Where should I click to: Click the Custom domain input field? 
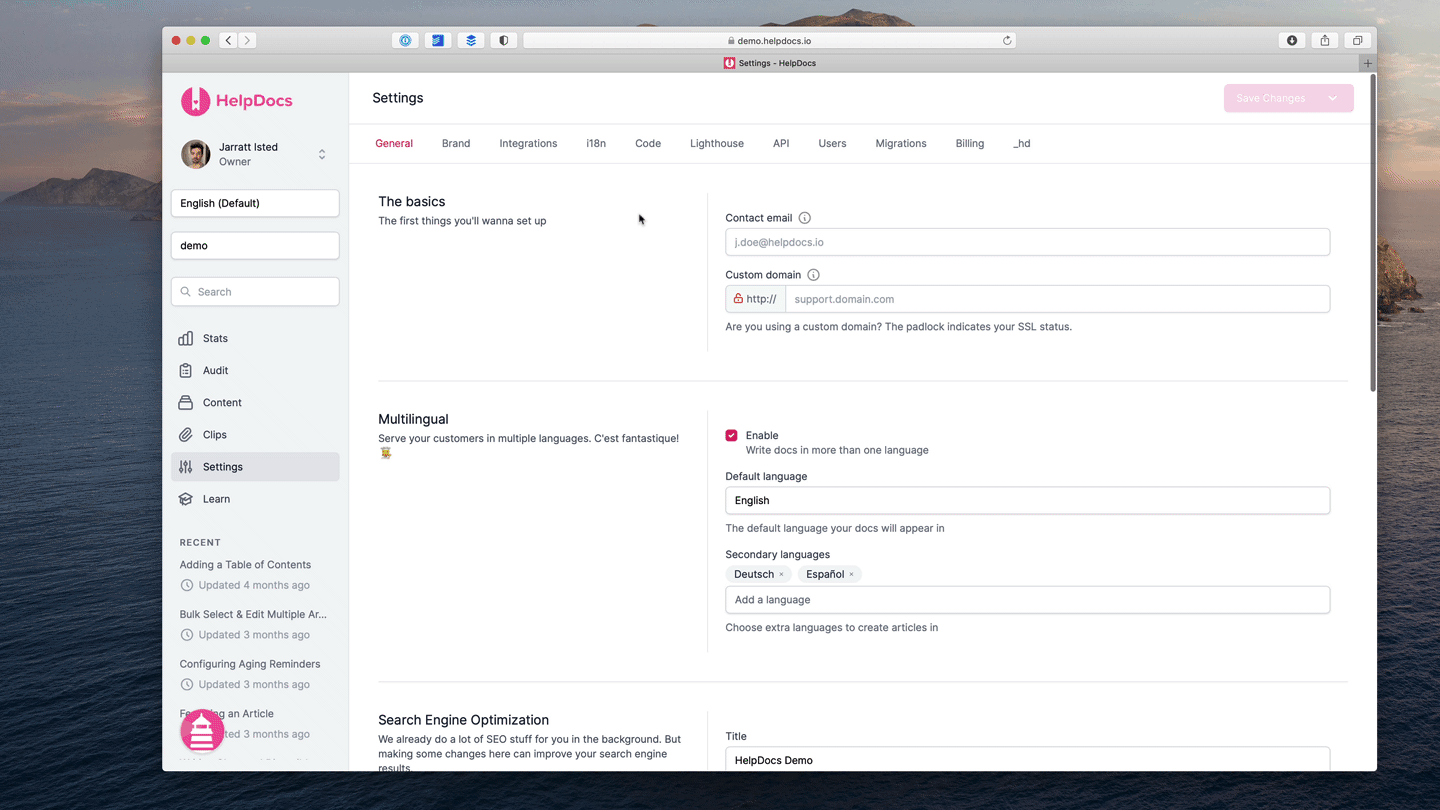point(1057,299)
